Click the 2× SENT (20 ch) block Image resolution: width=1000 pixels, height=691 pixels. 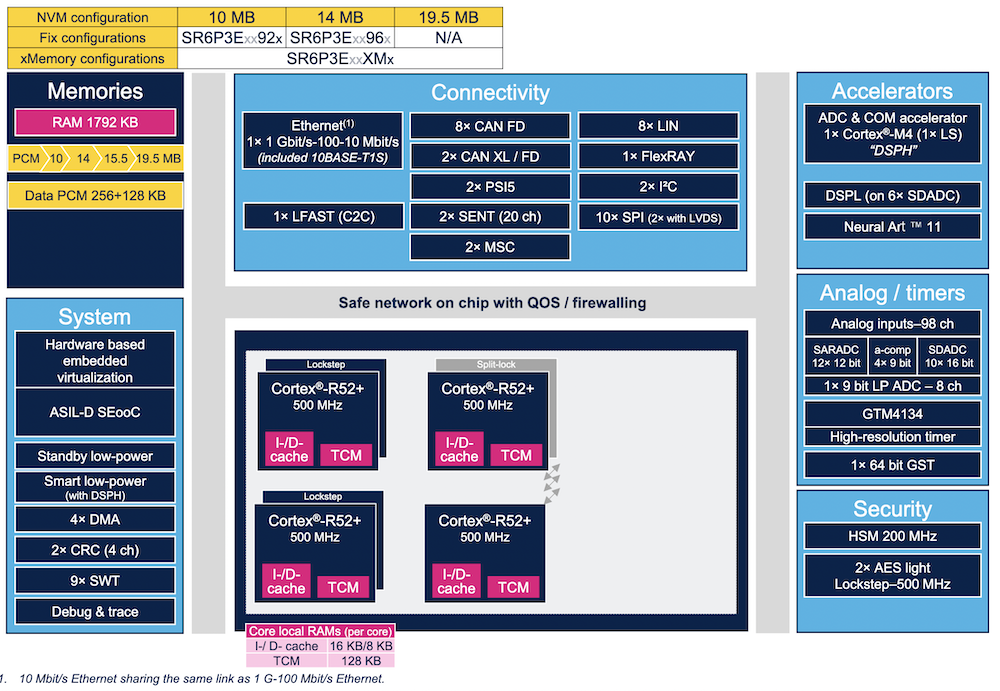coord(489,216)
